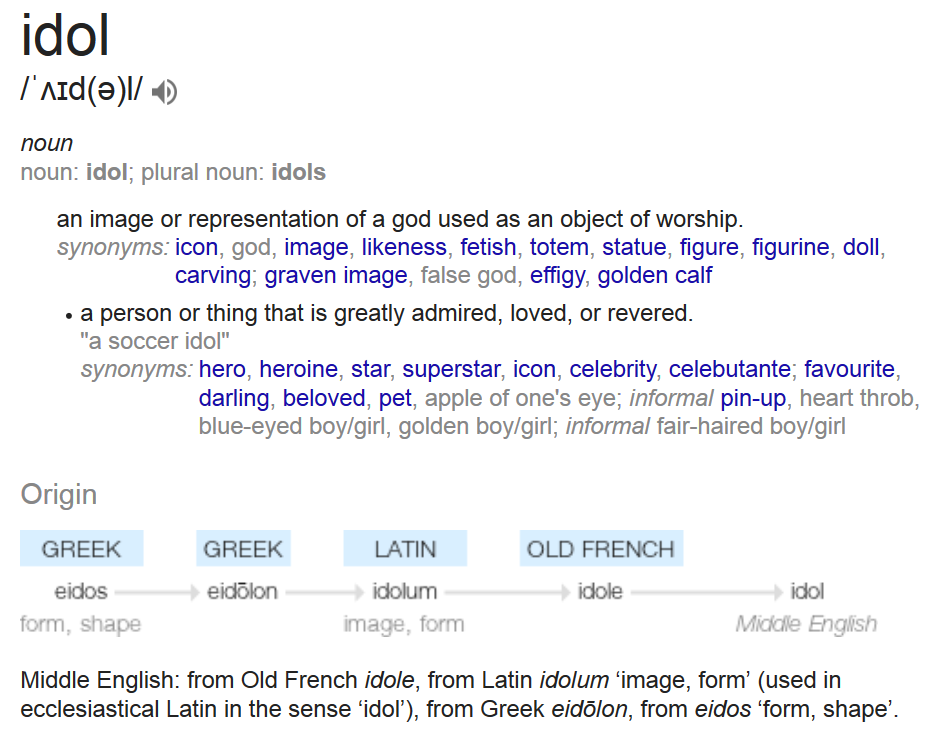This screenshot has width=928, height=730.
Task: Click the 'effigy' synonym link
Action: tap(557, 276)
